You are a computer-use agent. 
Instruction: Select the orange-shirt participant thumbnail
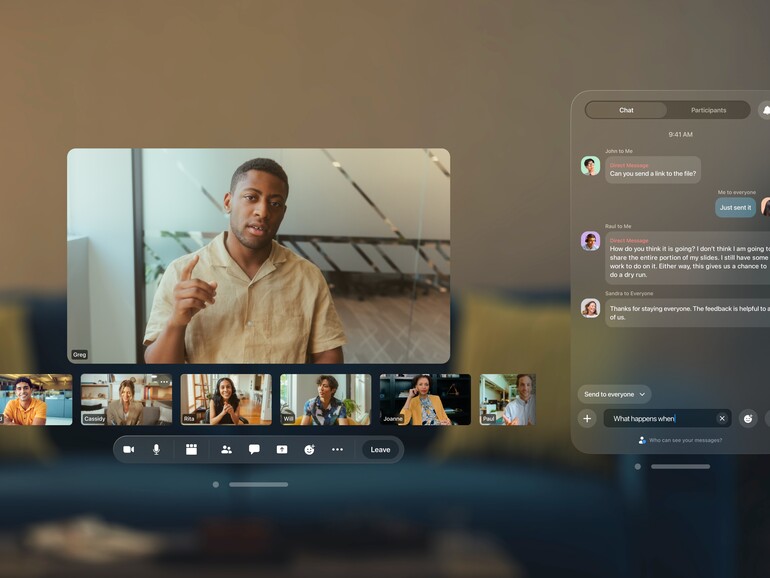[x=36, y=399]
